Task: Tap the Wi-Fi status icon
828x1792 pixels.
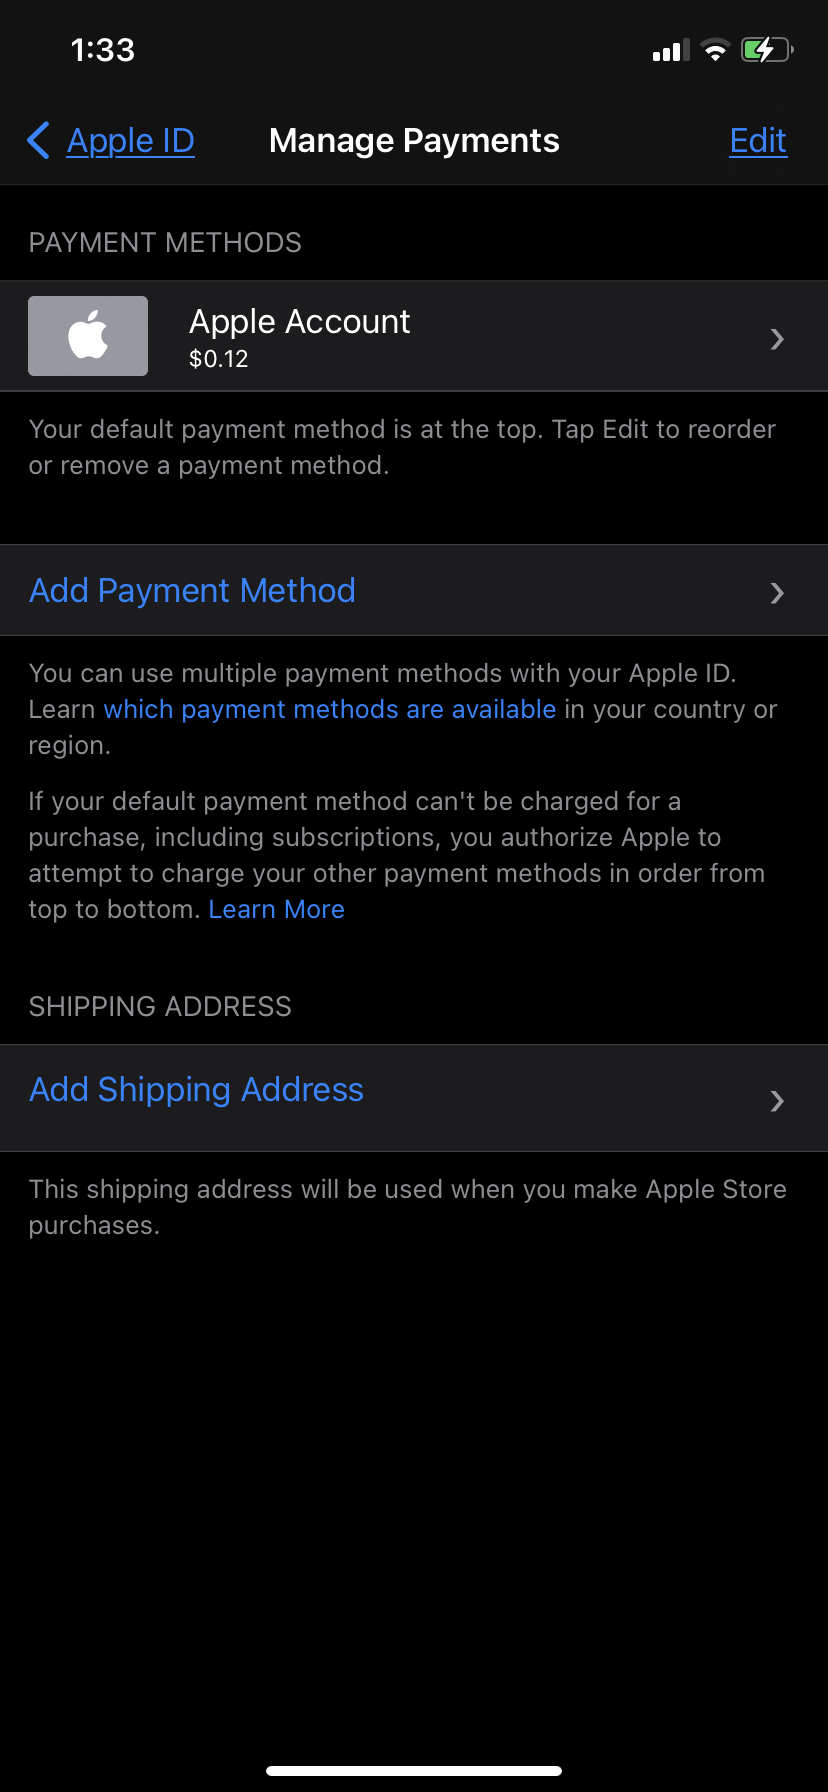Action: tap(715, 50)
